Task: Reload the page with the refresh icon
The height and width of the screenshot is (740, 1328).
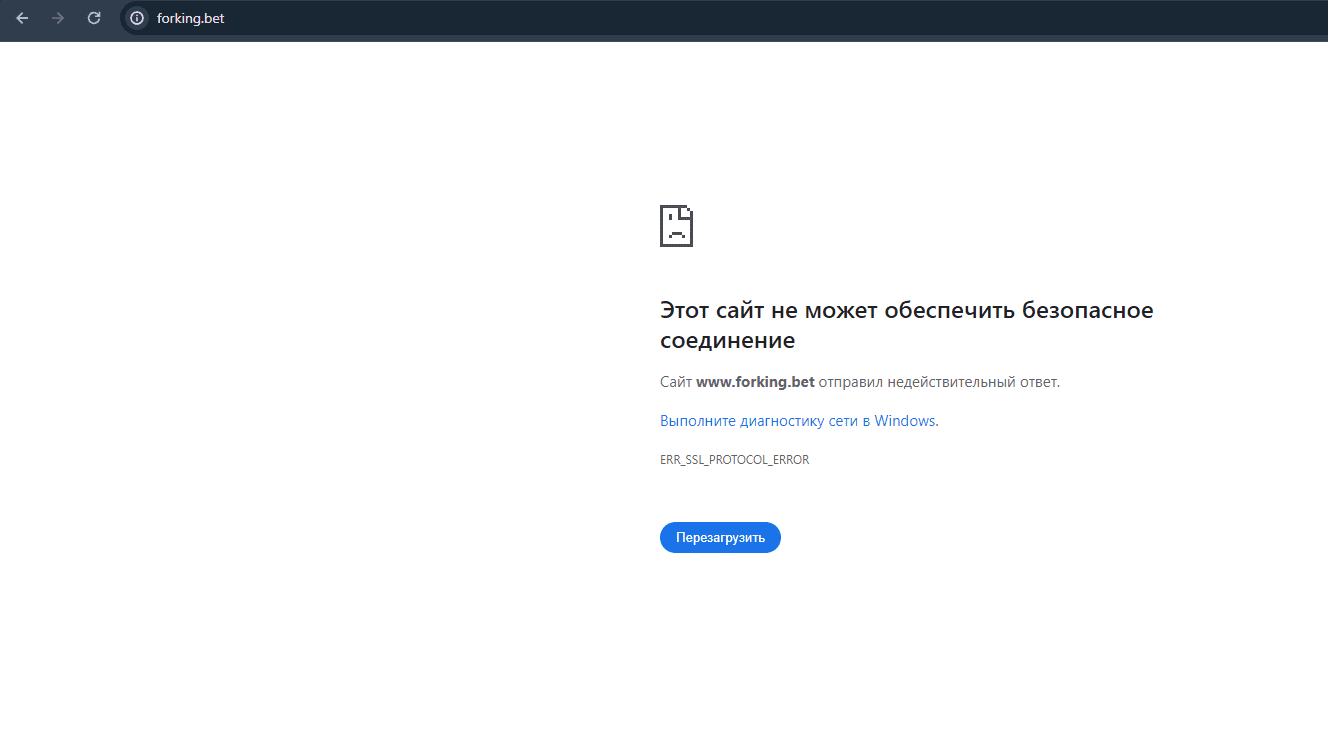Action: [94, 18]
